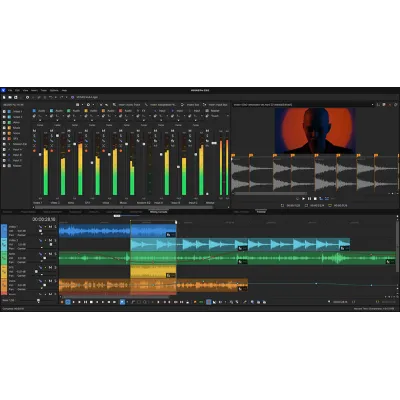
Task: Mute the first timeline track
Action: (50, 227)
